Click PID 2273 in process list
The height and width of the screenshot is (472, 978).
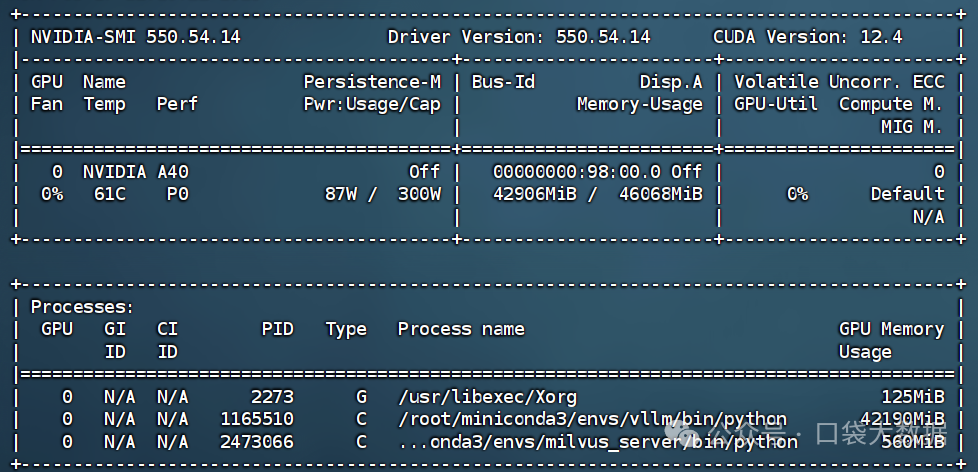tap(272, 396)
